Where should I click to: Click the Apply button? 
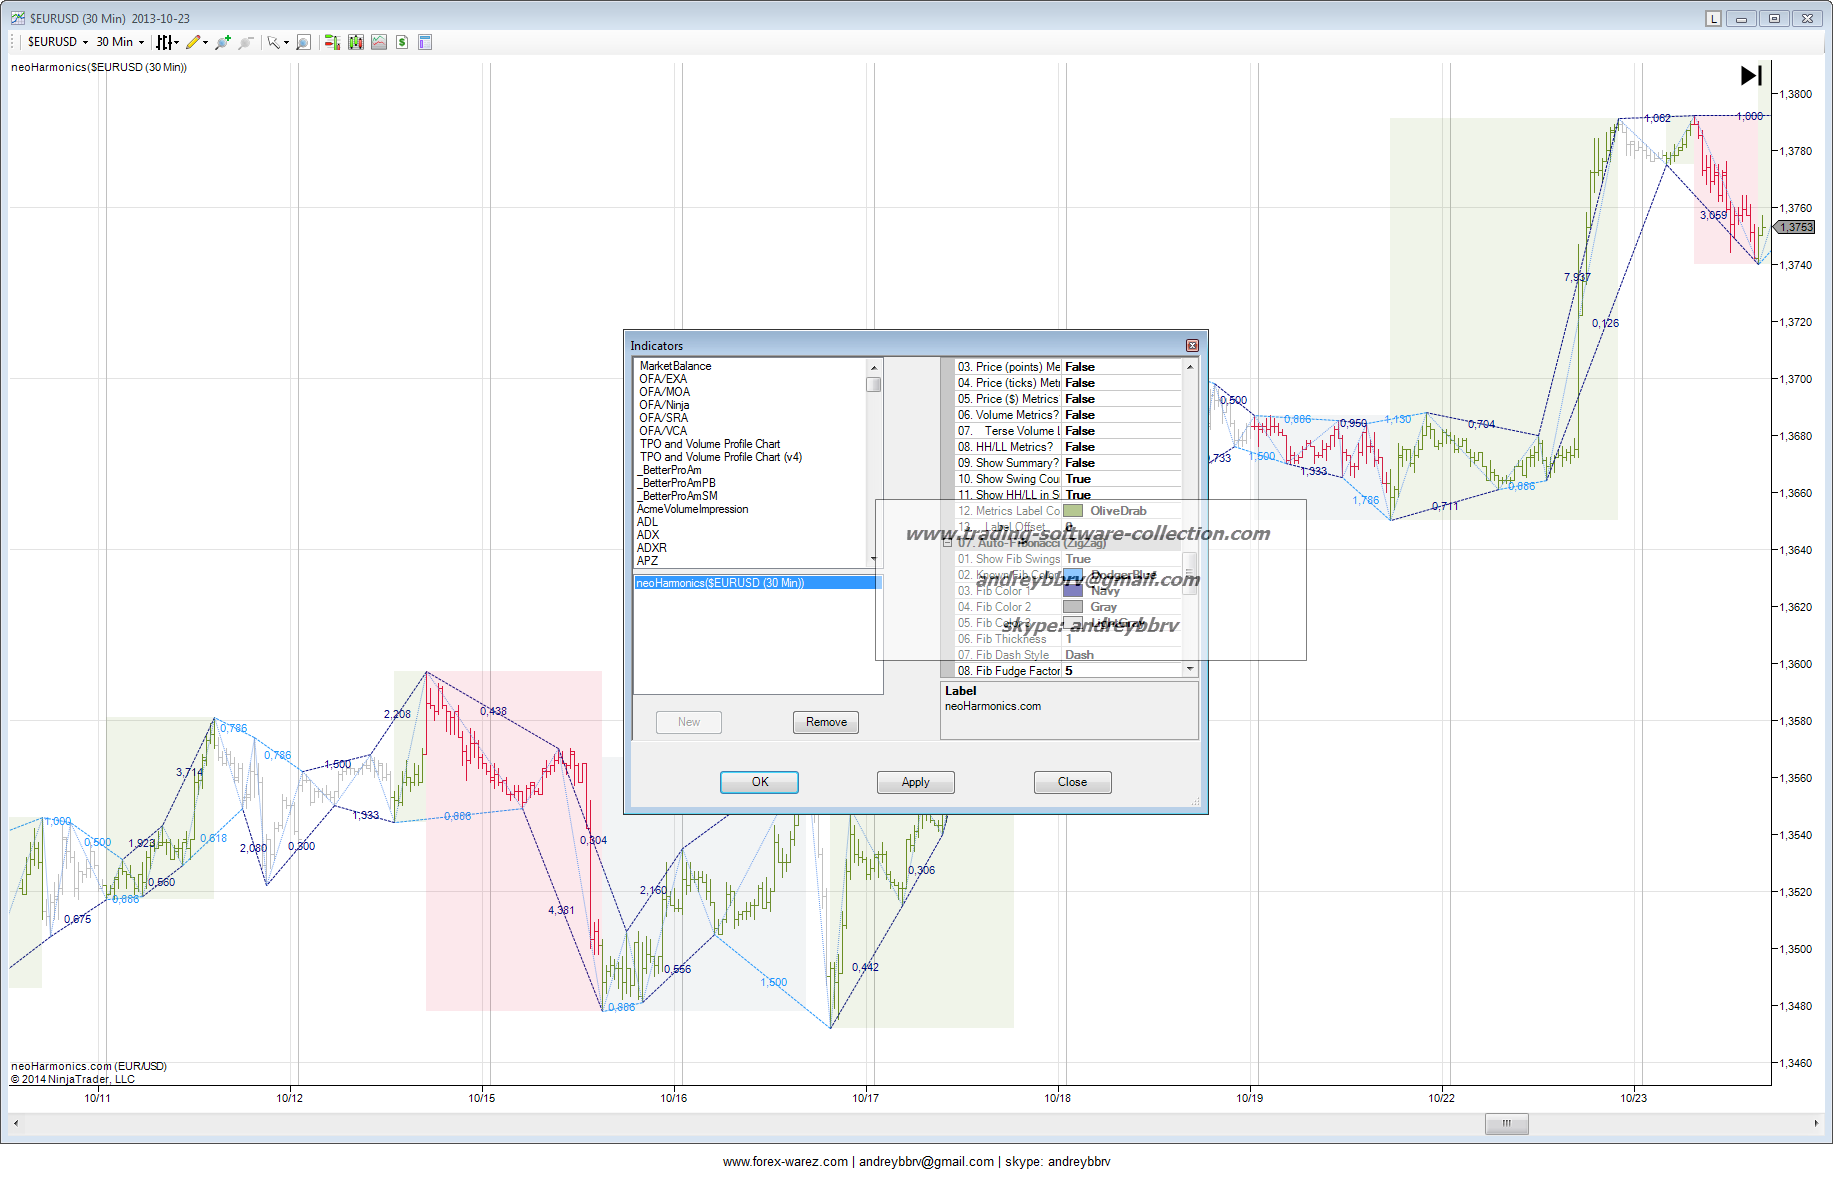(x=915, y=782)
